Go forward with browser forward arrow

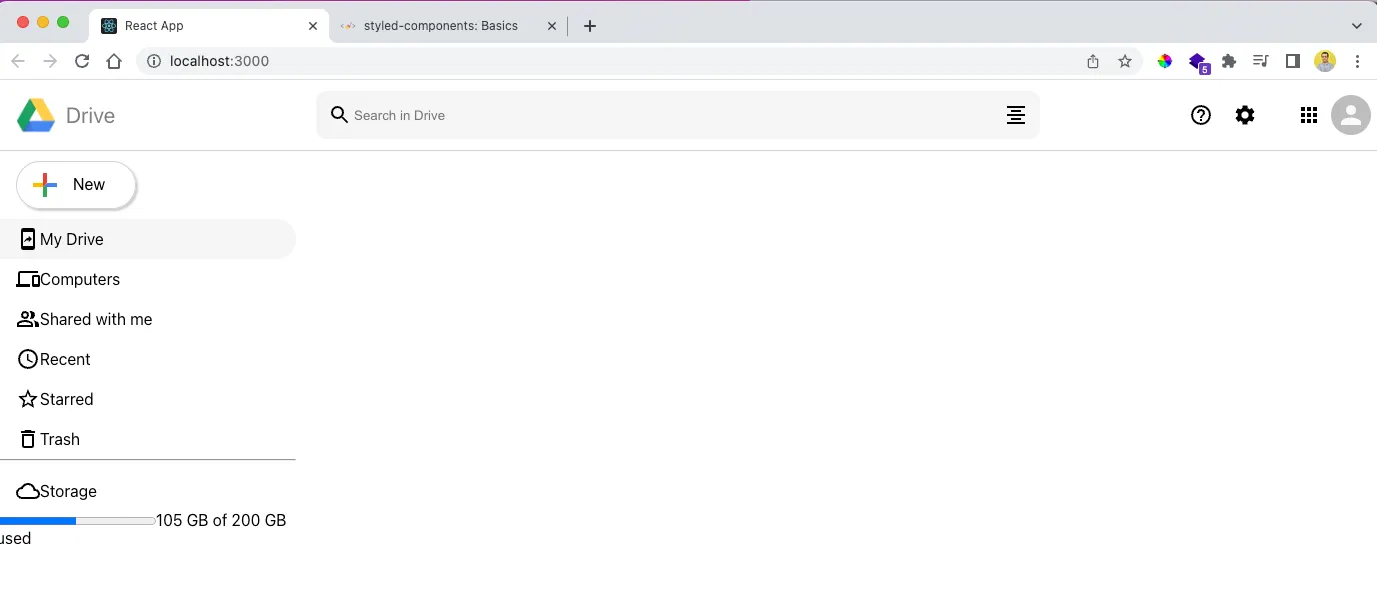[50, 61]
